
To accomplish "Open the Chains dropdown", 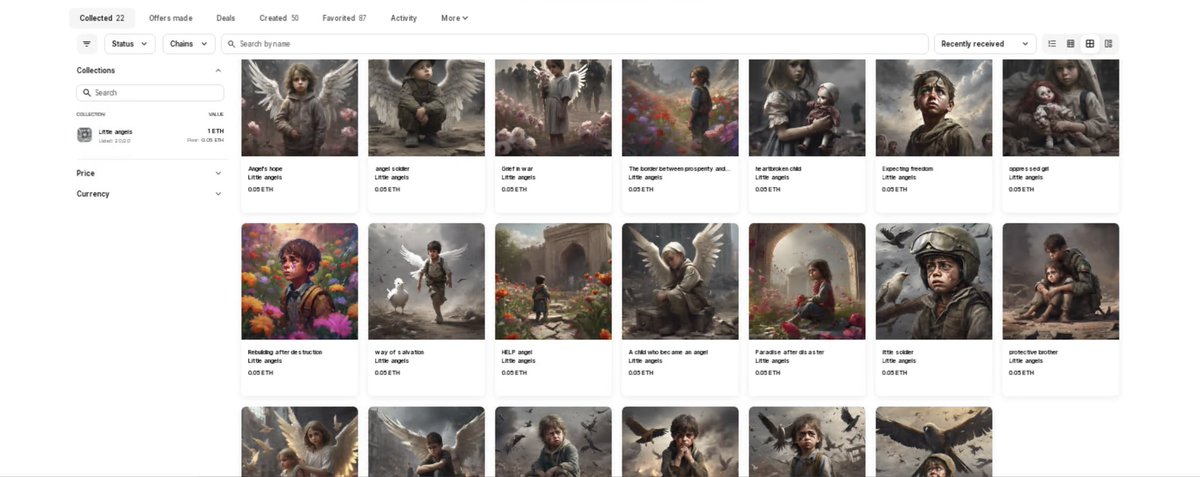I will (x=189, y=44).
